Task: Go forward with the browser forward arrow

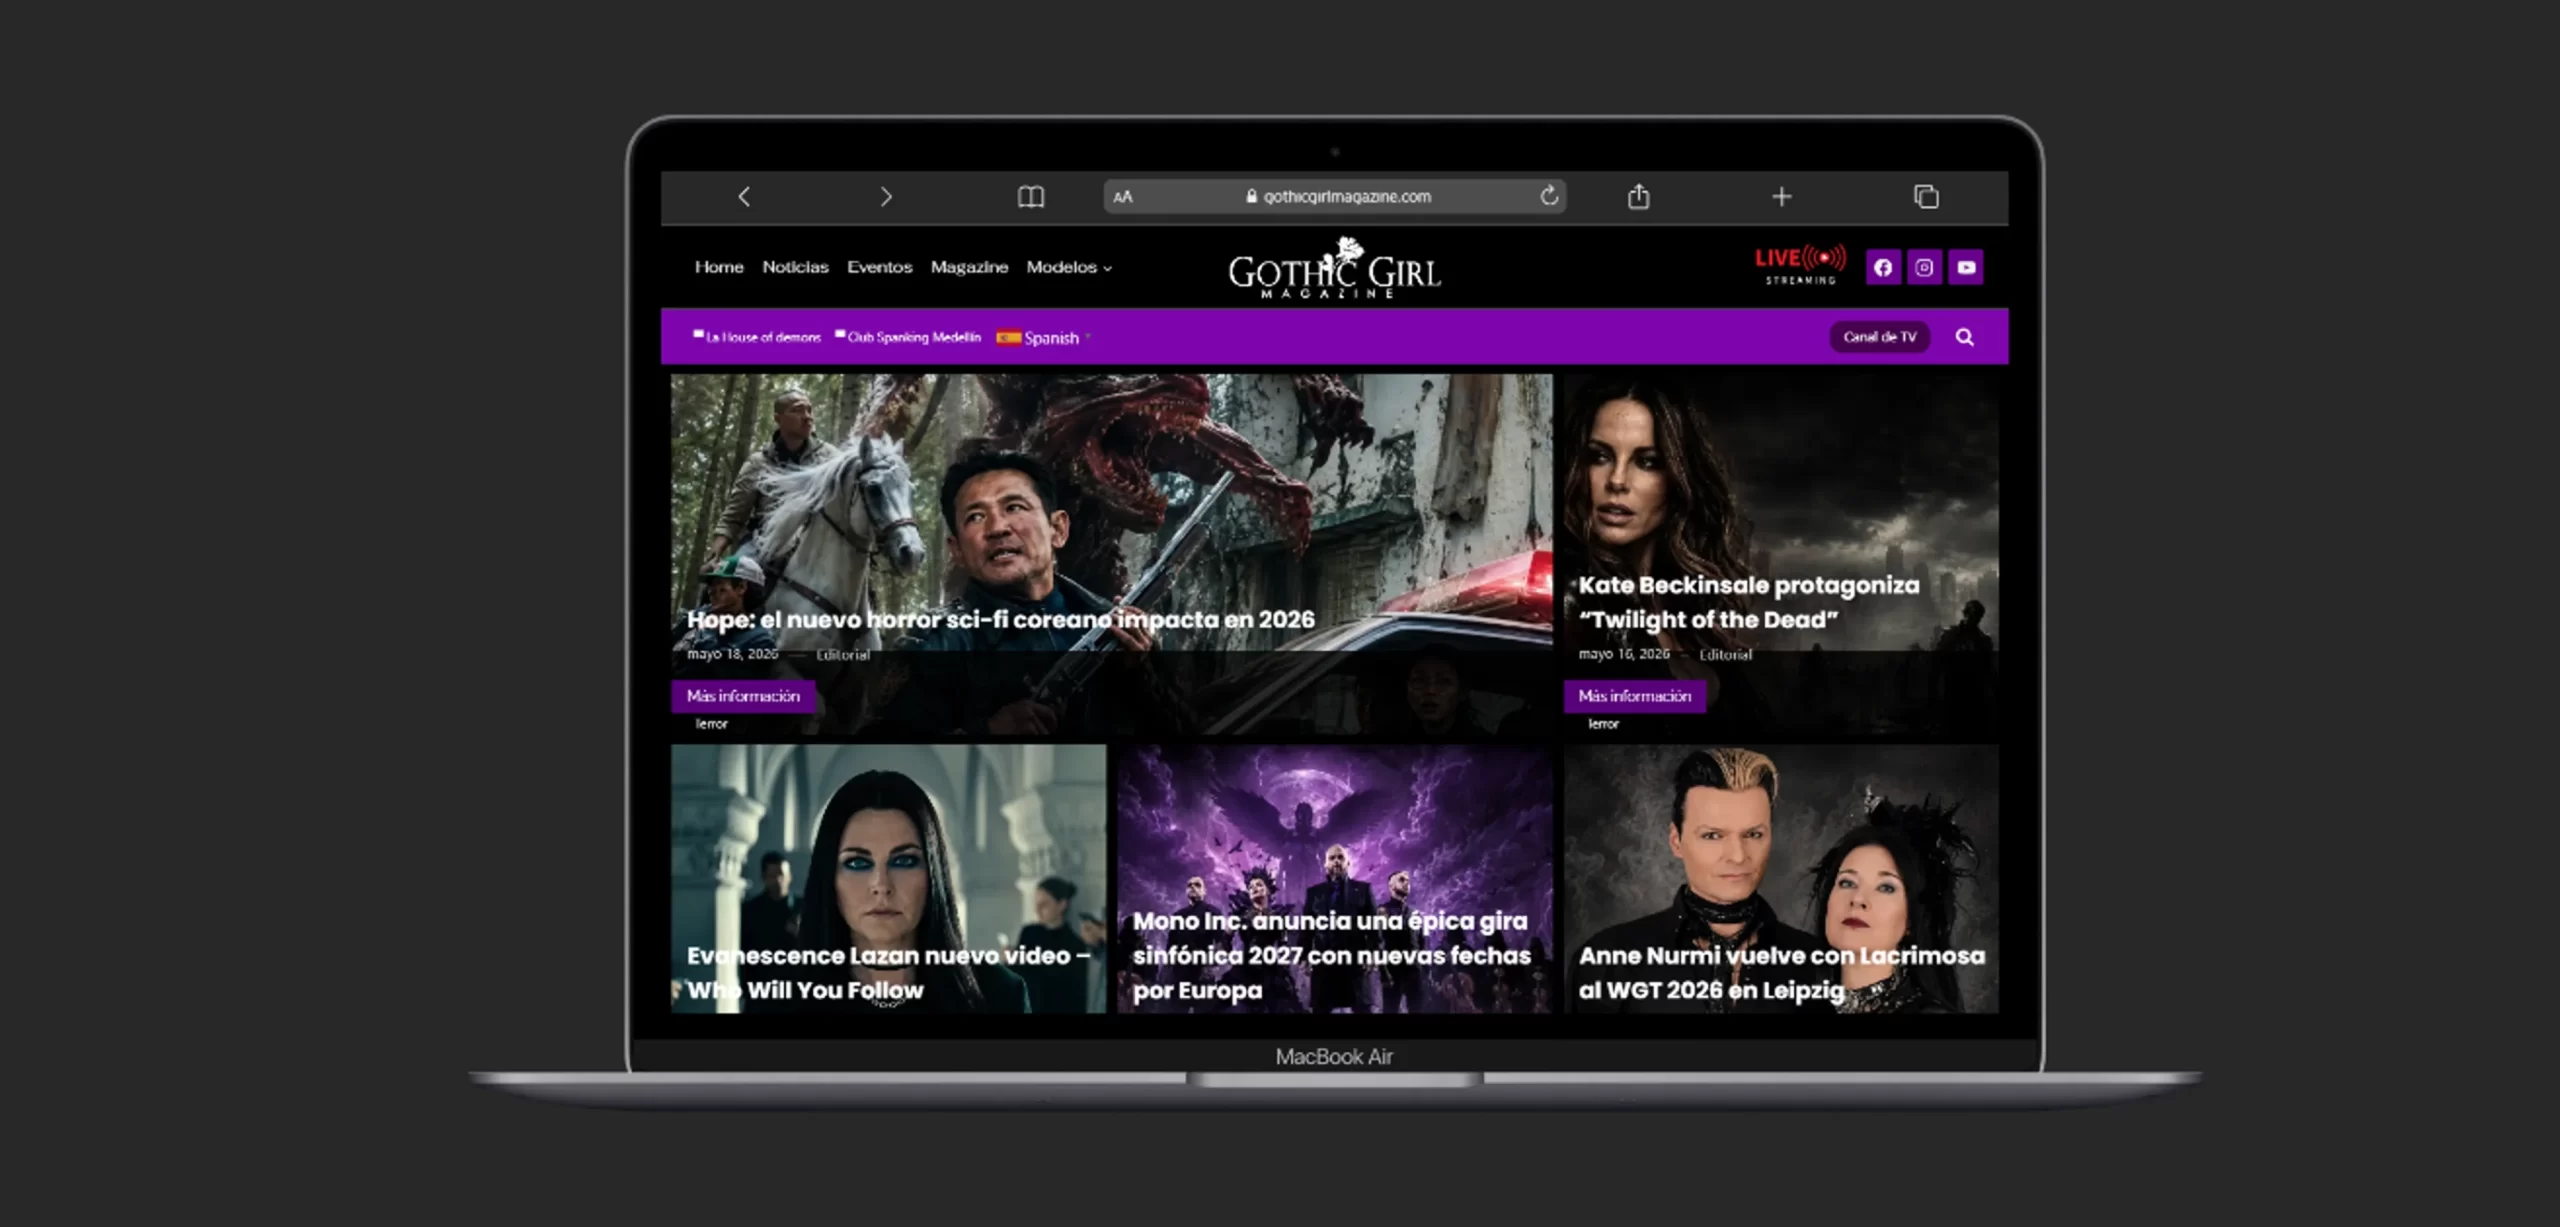Action: [x=885, y=197]
